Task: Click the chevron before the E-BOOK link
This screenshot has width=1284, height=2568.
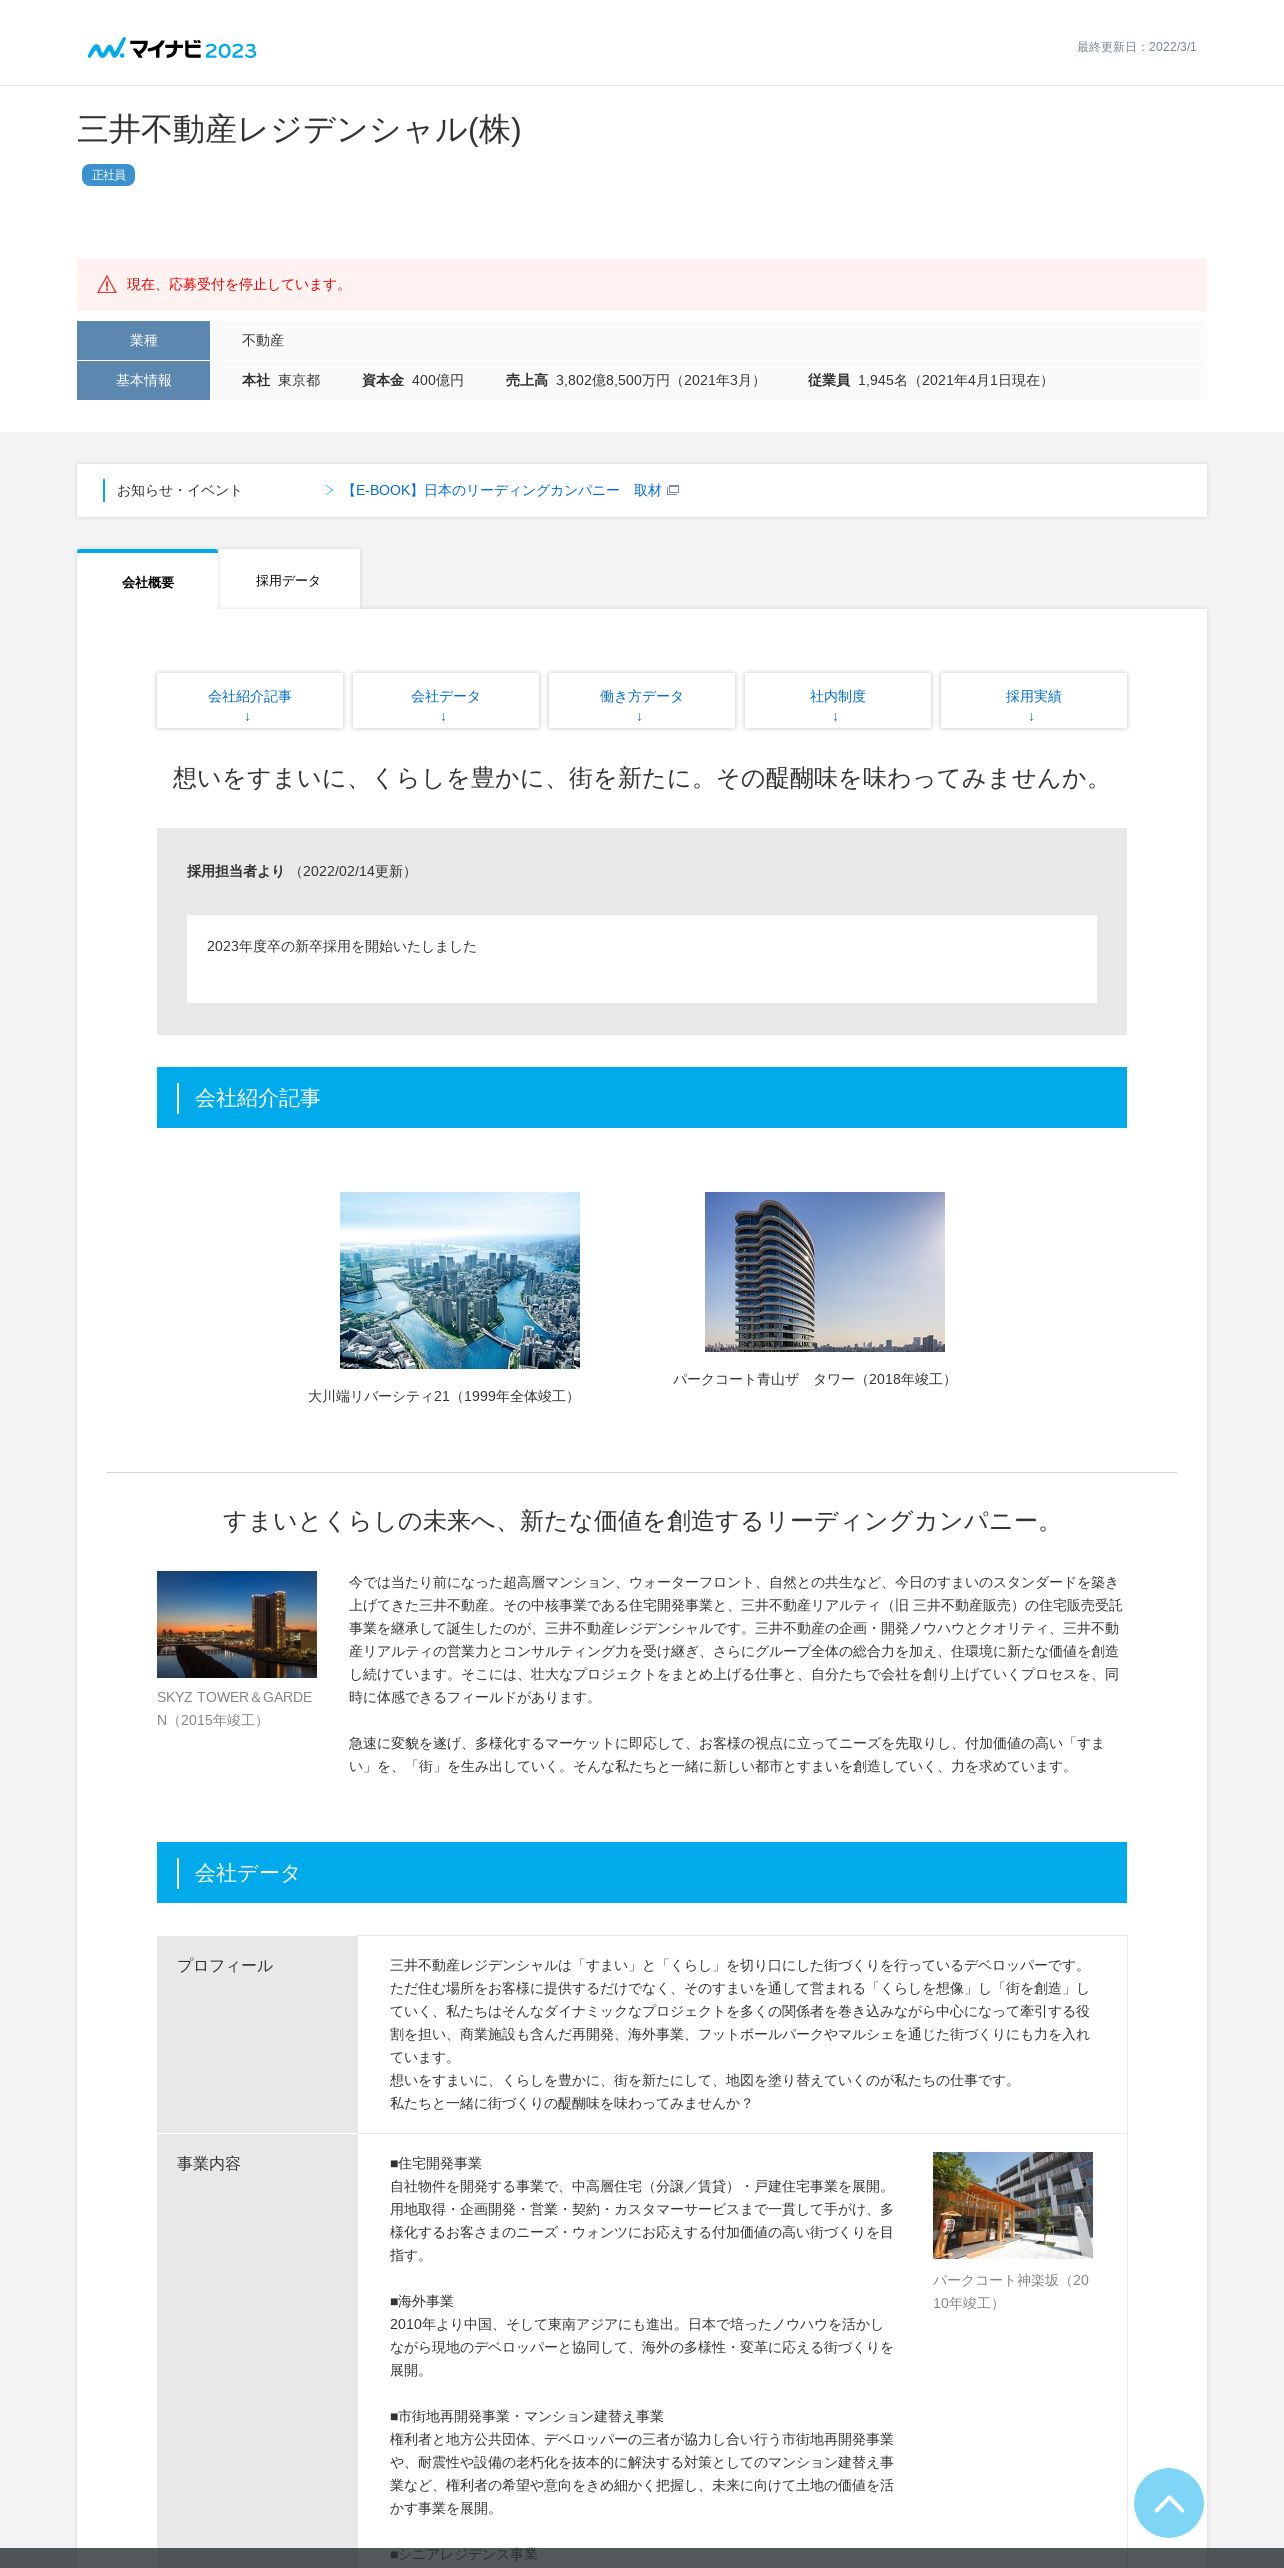Action: point(329,490)
